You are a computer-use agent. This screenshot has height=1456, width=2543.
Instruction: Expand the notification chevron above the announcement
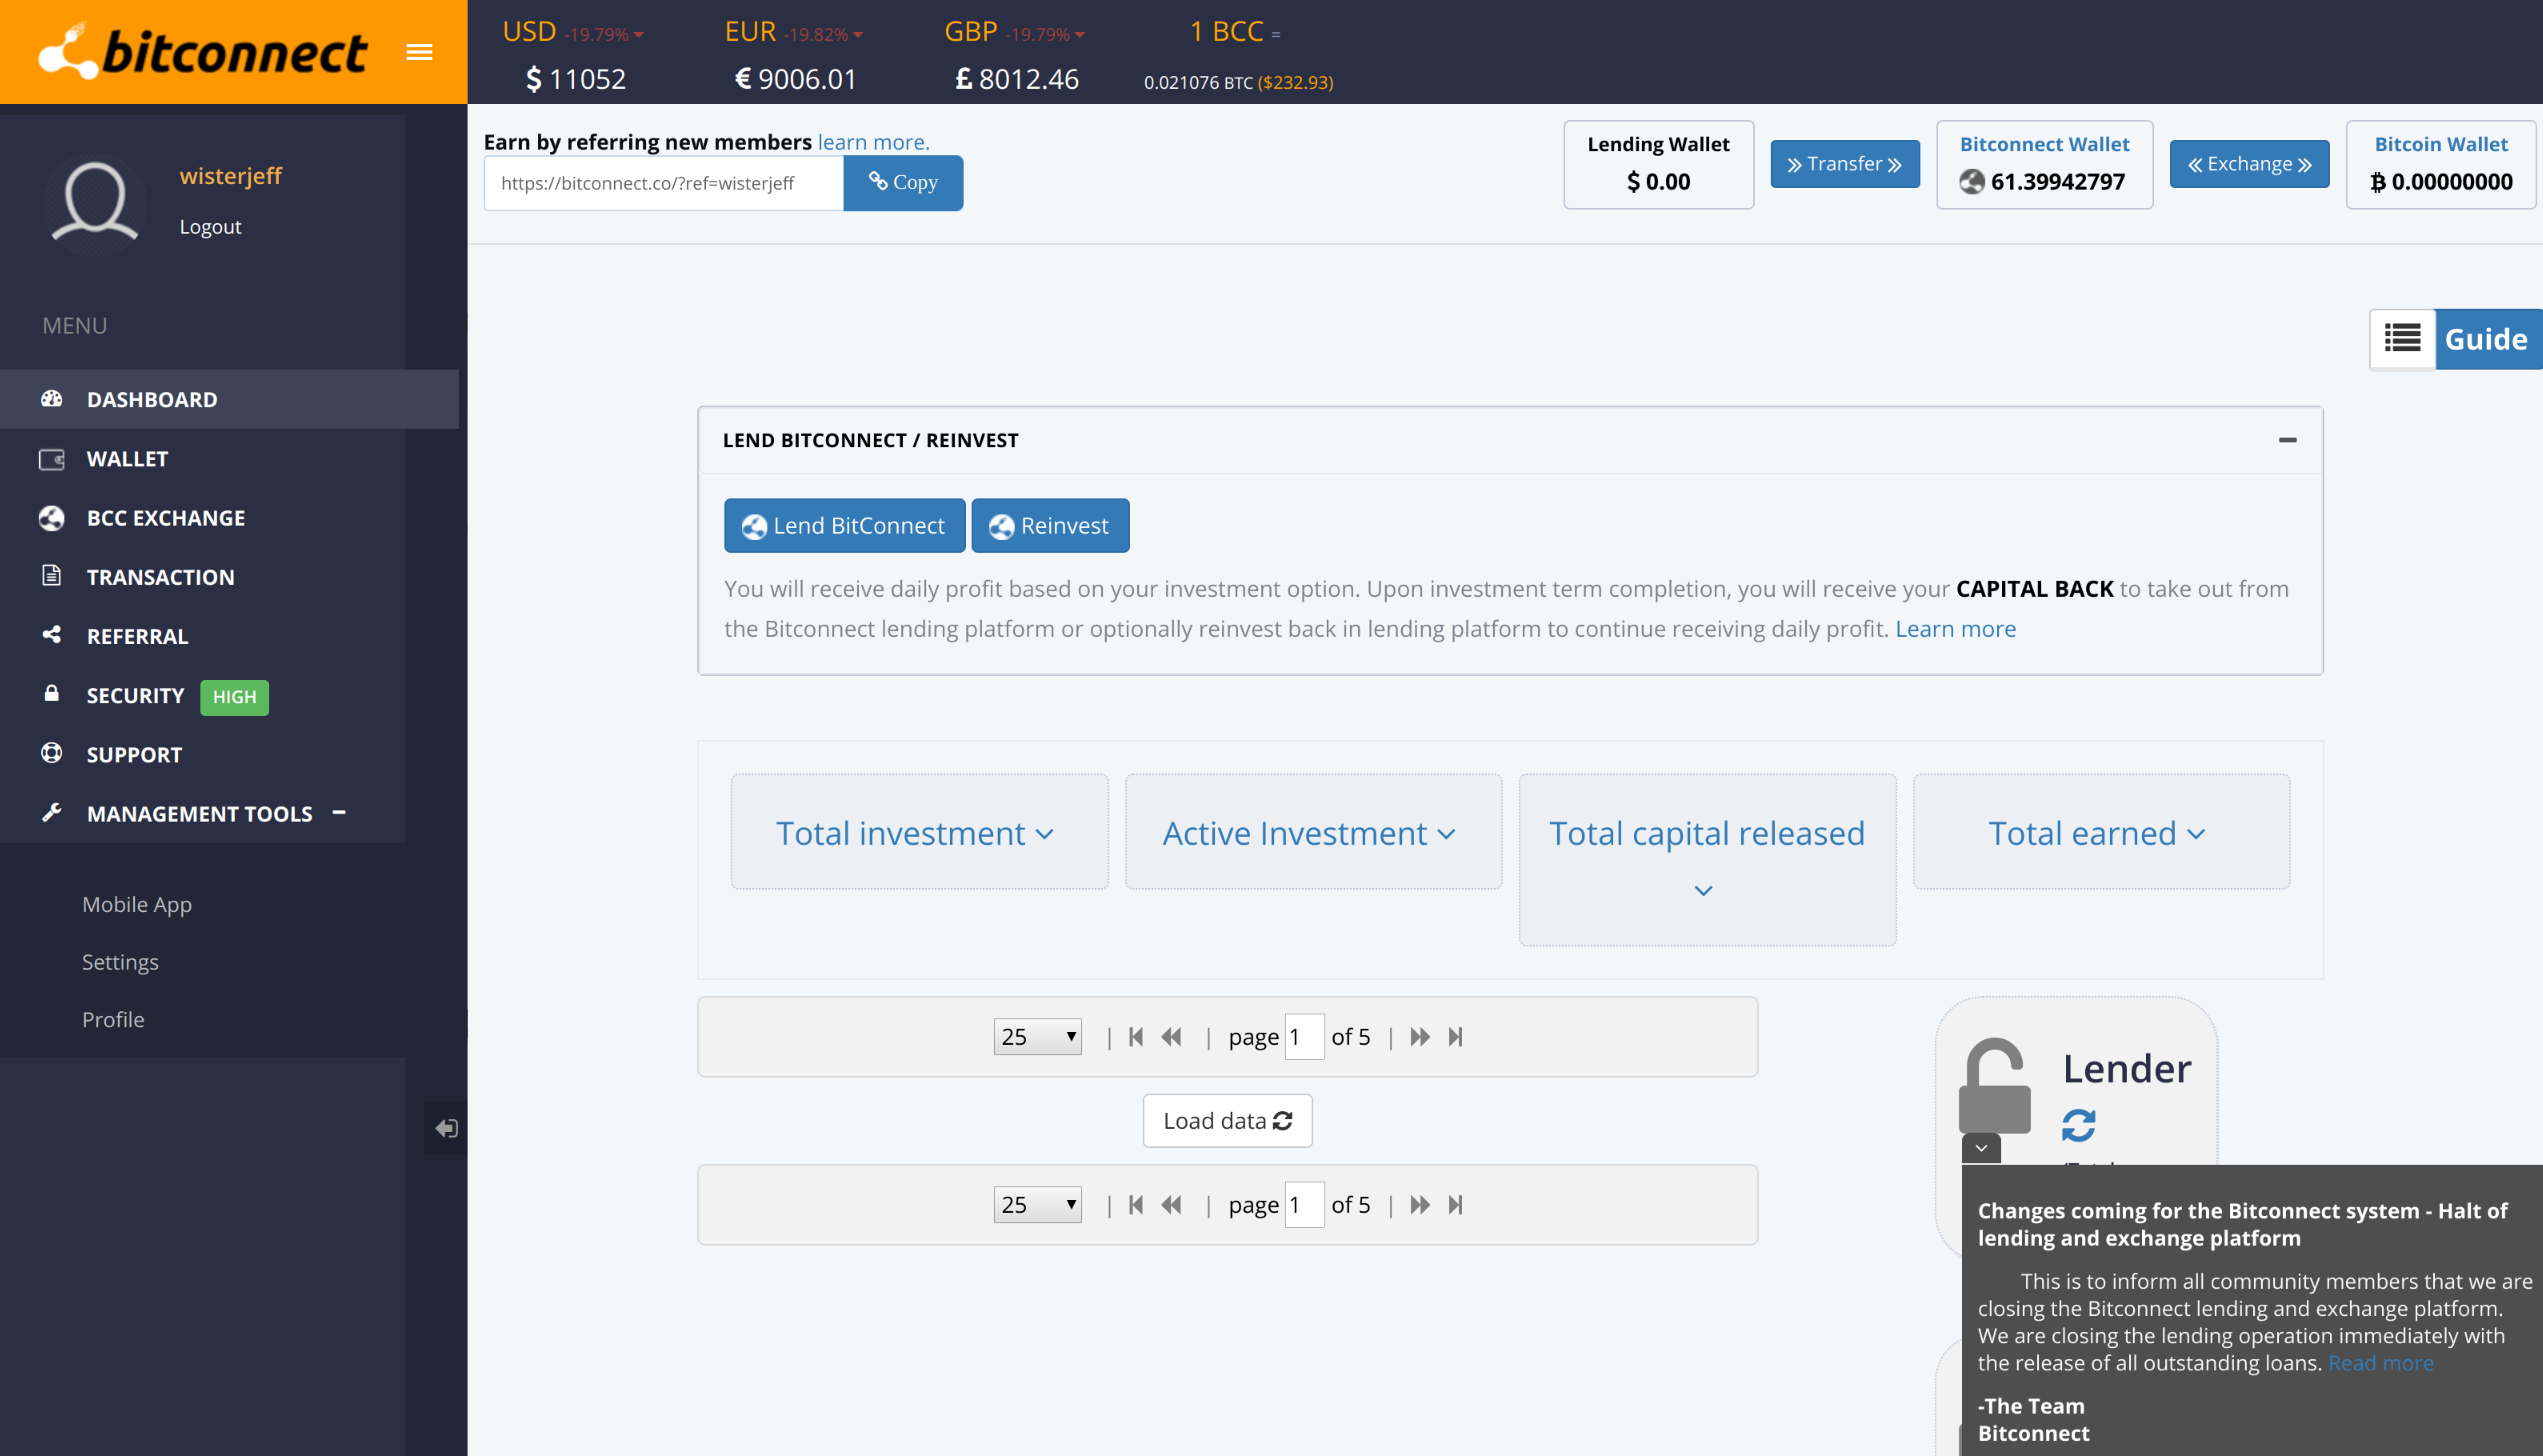pyautogui.click(x=1981, y=1150)
